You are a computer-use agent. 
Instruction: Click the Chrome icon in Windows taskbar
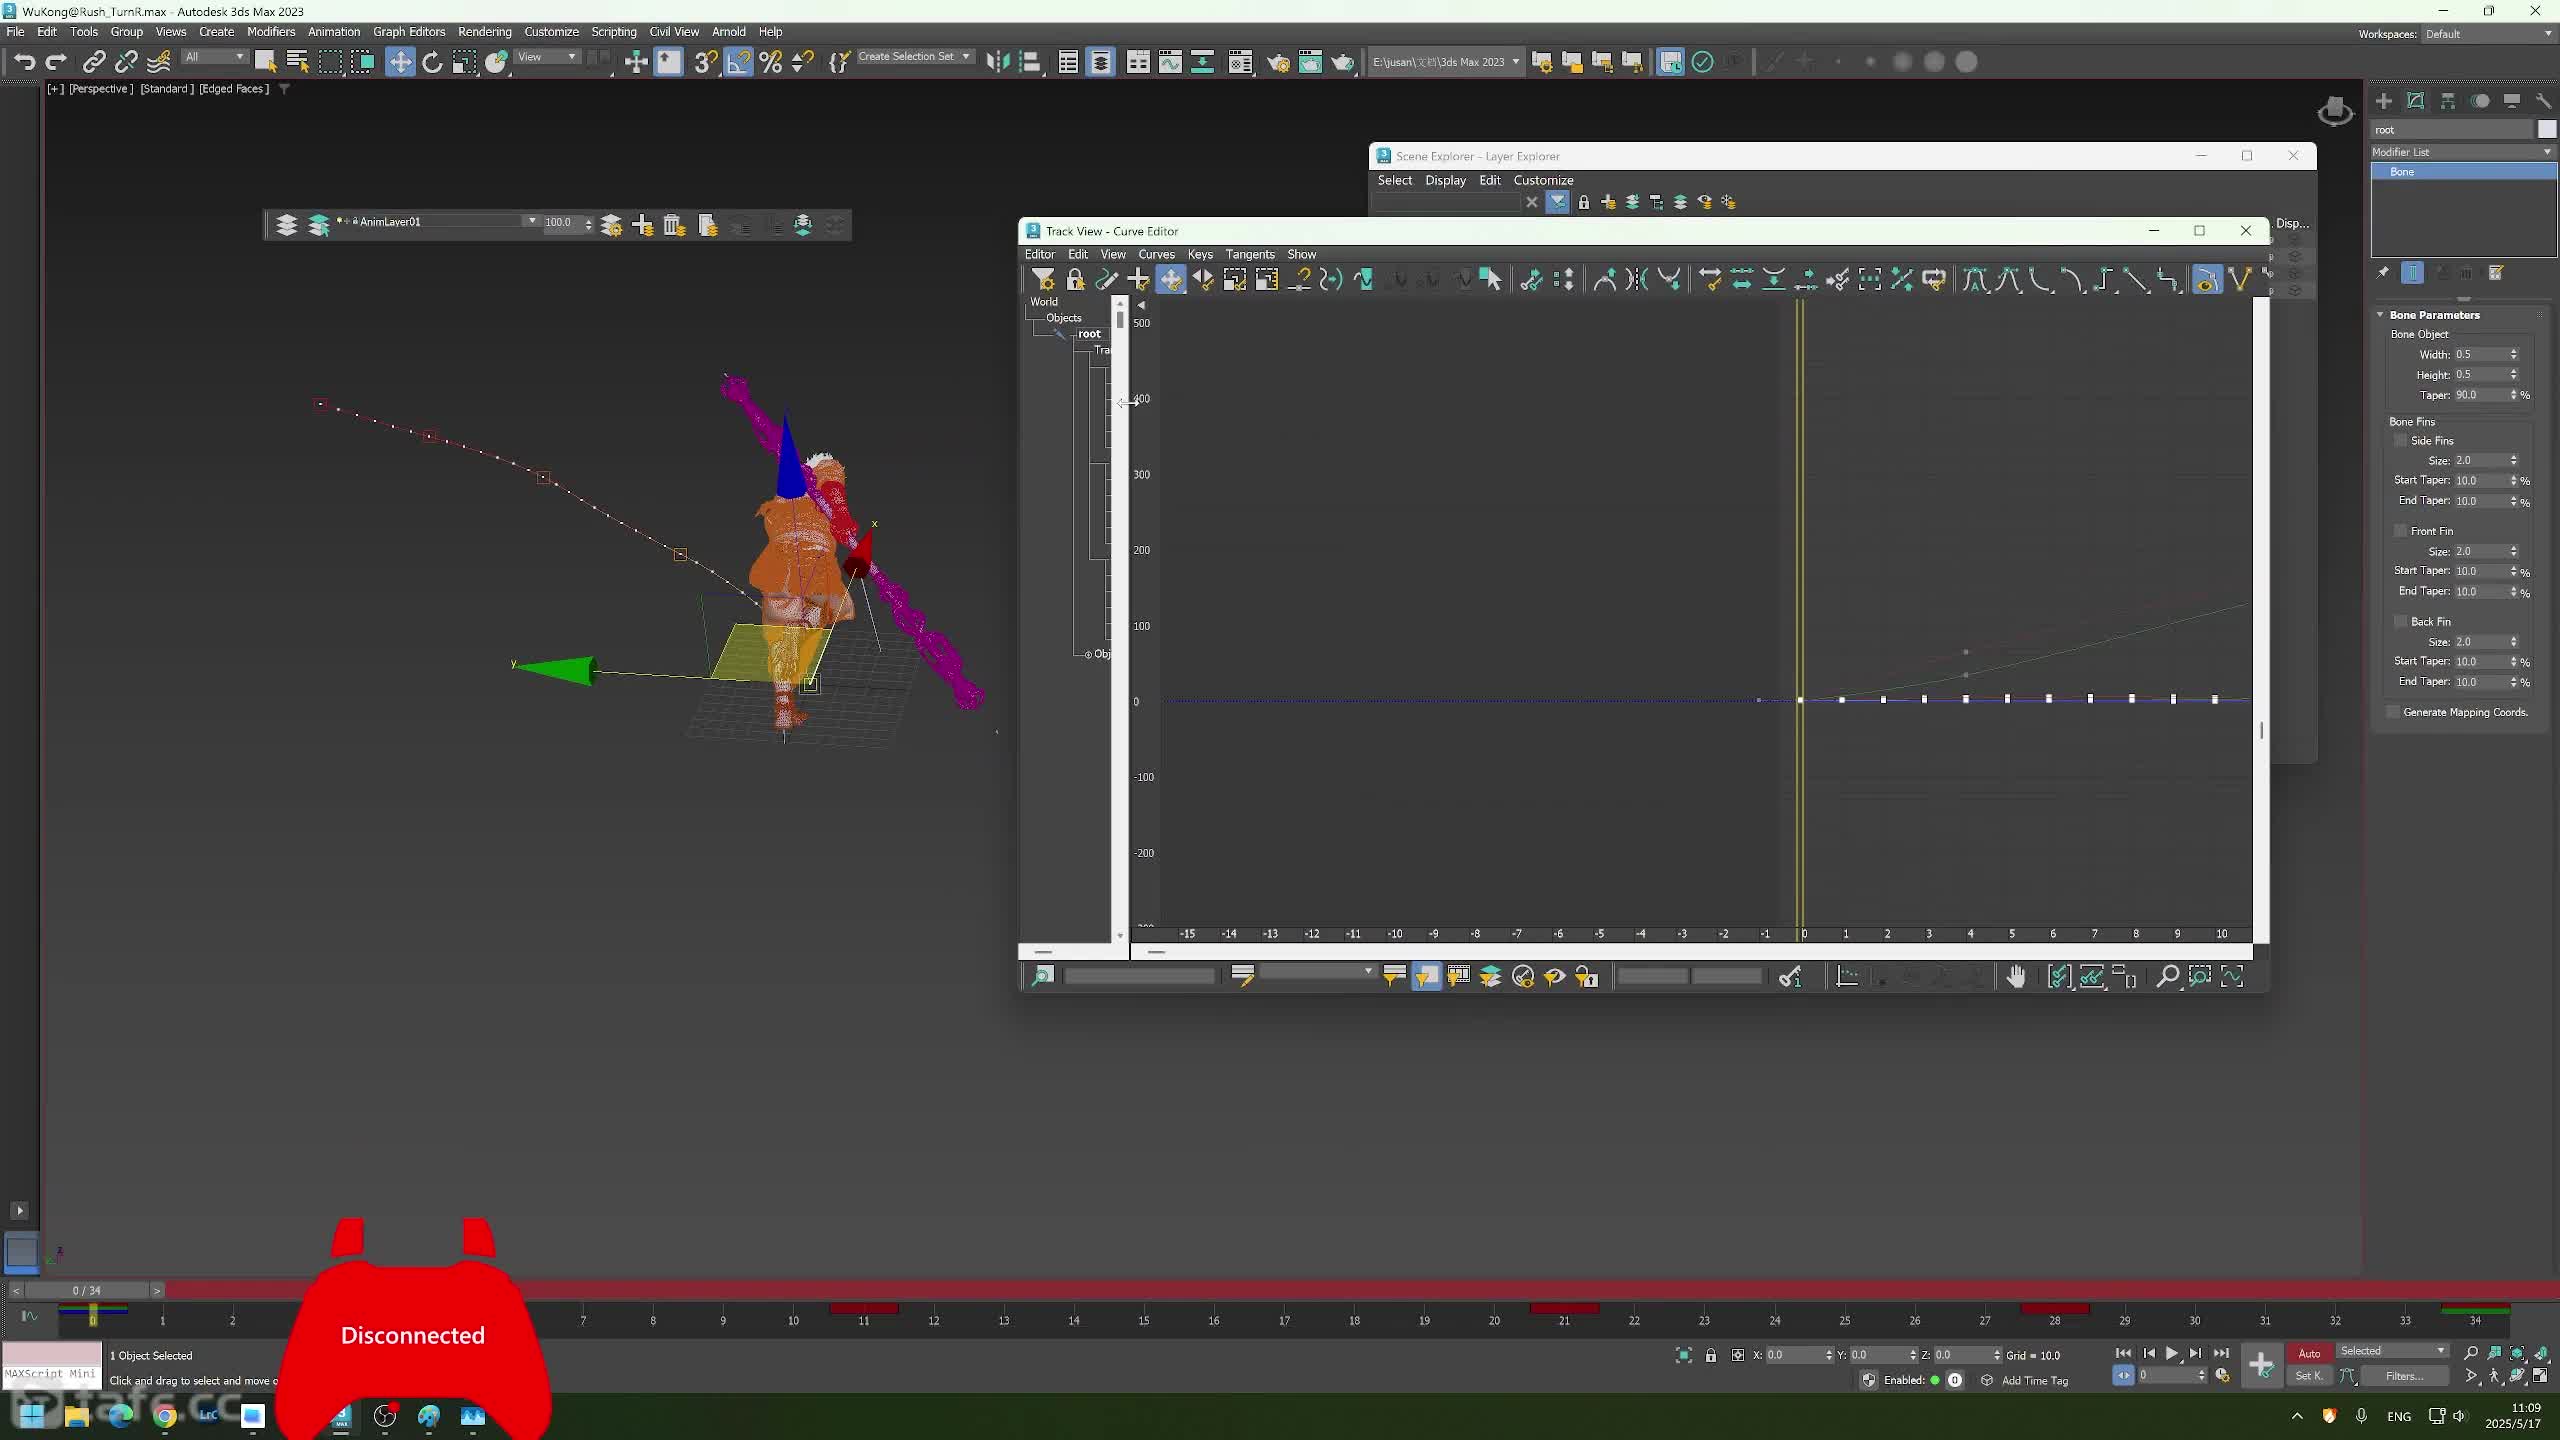pyautogui.click(x=165, y=1415)
